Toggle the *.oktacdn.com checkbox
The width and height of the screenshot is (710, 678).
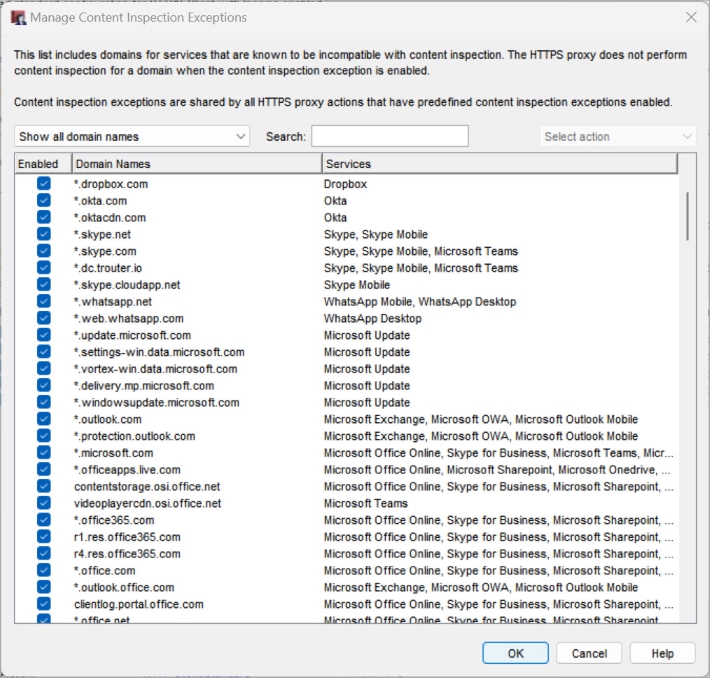[x=44, y=217]
